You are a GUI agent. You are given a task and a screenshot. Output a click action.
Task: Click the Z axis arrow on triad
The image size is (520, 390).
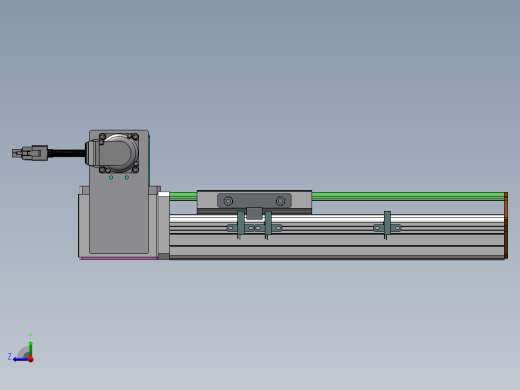pyautogui.click(x=20, y=359)
